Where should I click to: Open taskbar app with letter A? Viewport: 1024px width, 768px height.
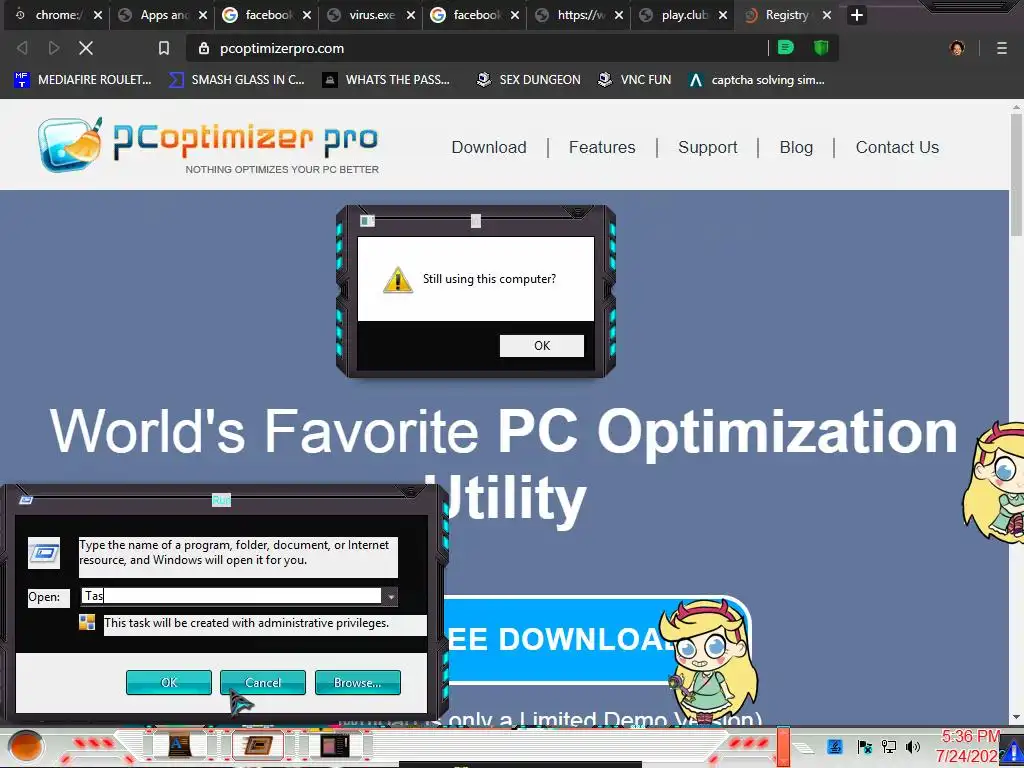pos(178,745)
